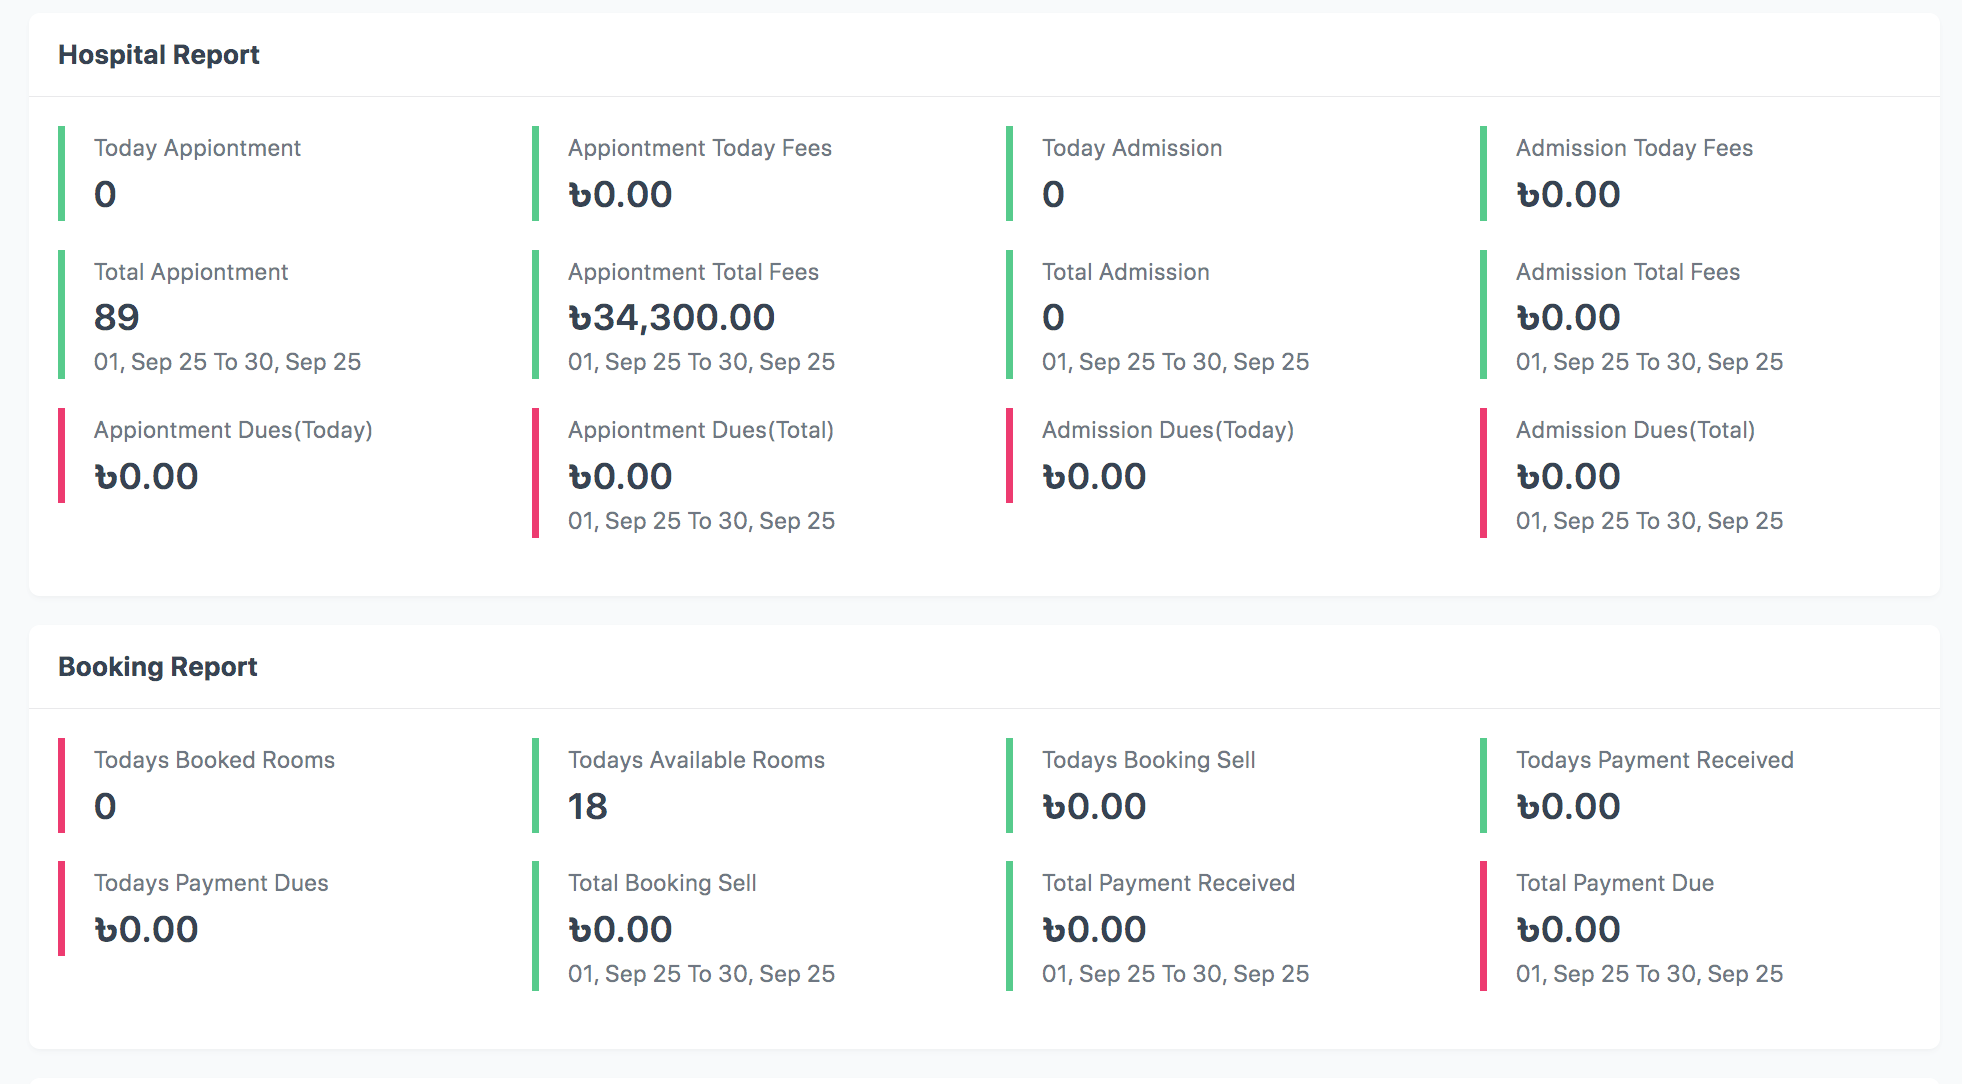Select the ৳34,300.00 Appiontment Total Fees

[x=671, y=318]
